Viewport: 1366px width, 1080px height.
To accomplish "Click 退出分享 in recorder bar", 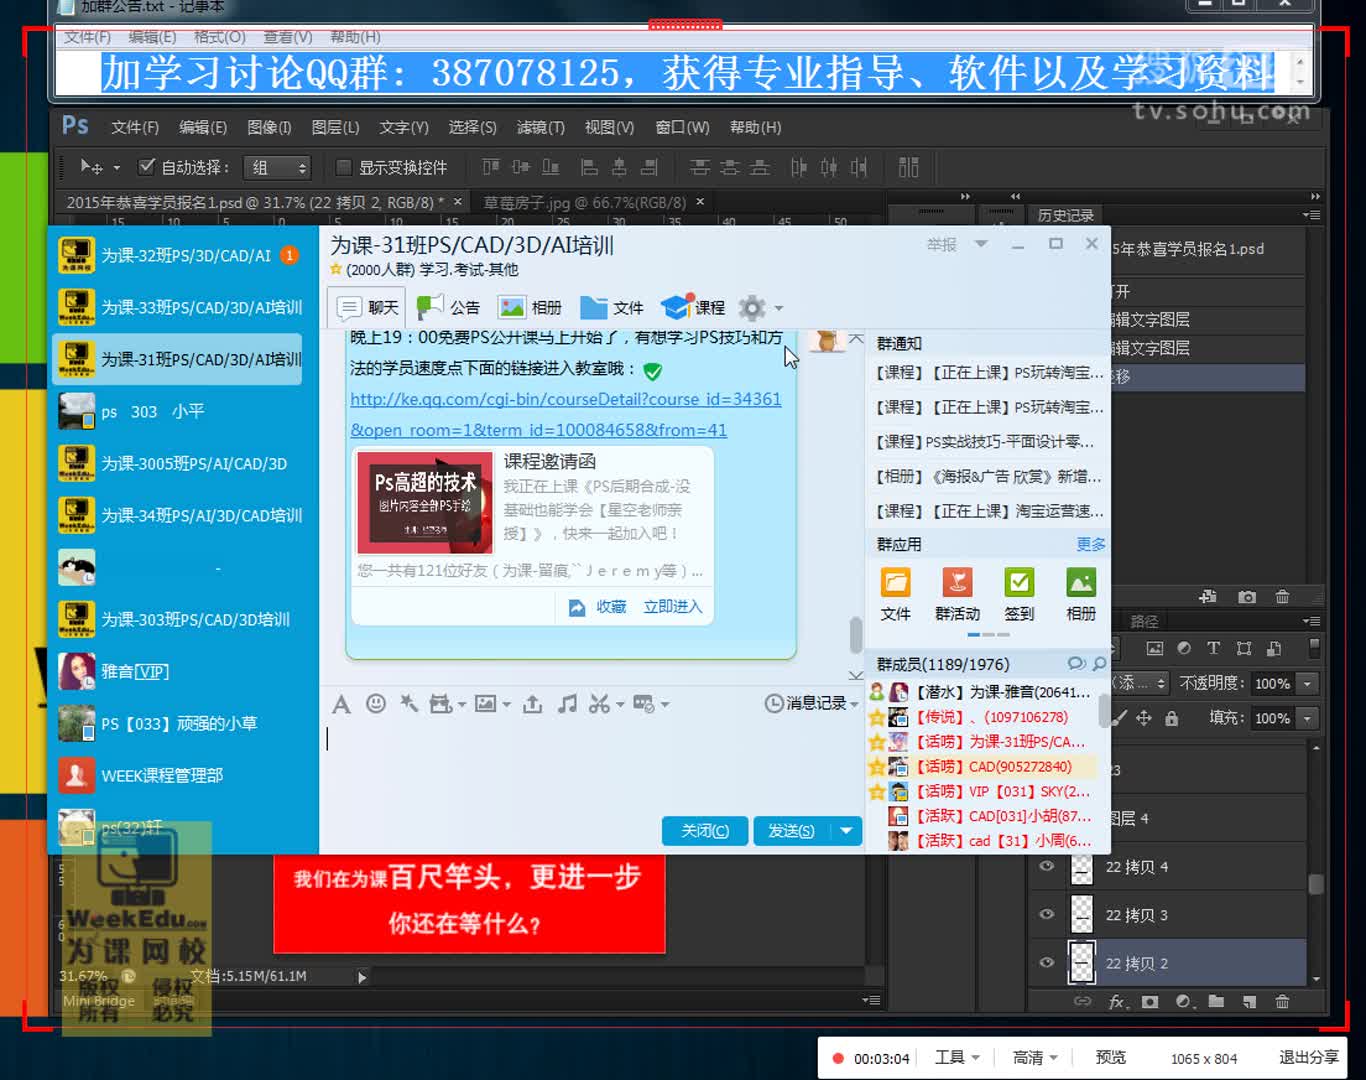I will [1309, 1057].
